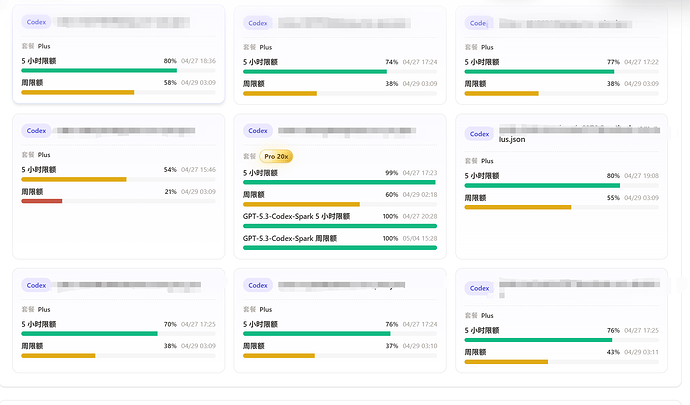
Task: Click Codex badge in card resetting 04/27 18:36
Action: (36, 22)
